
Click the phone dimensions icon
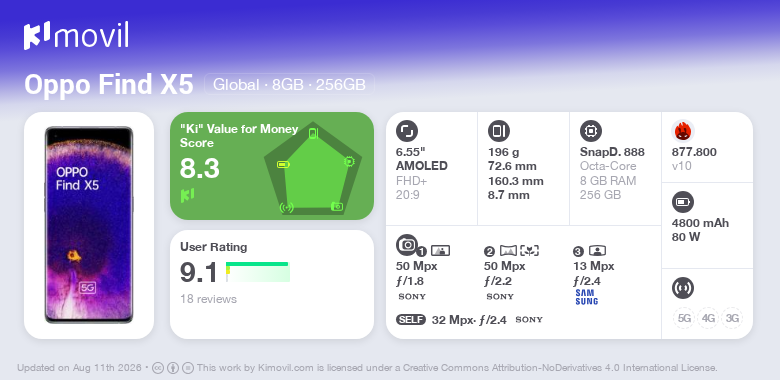[x=498, y=131]
